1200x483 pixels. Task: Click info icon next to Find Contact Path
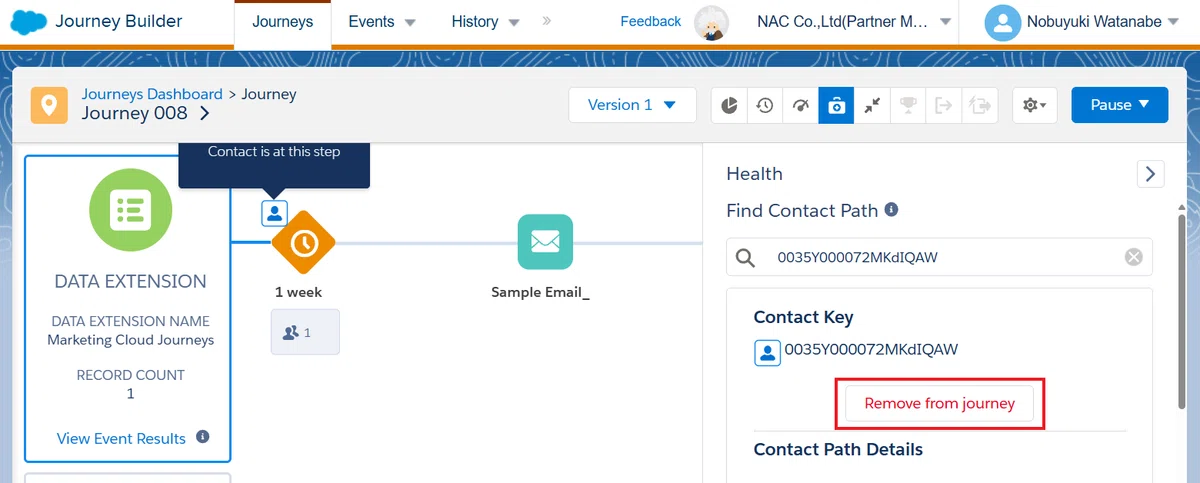[891, 210]
